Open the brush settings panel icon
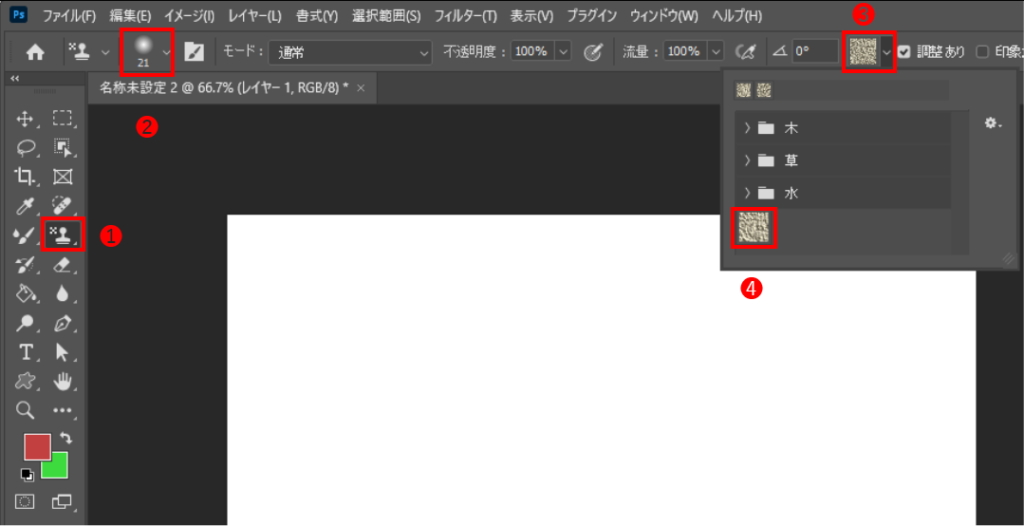 pyautogui.click(x=194, y=52)
